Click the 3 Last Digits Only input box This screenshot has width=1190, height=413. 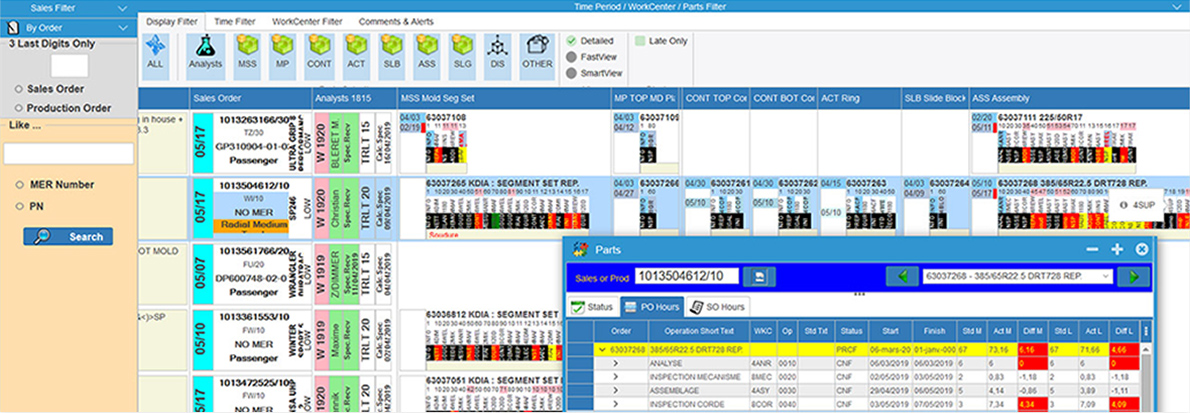click(69, 66)
